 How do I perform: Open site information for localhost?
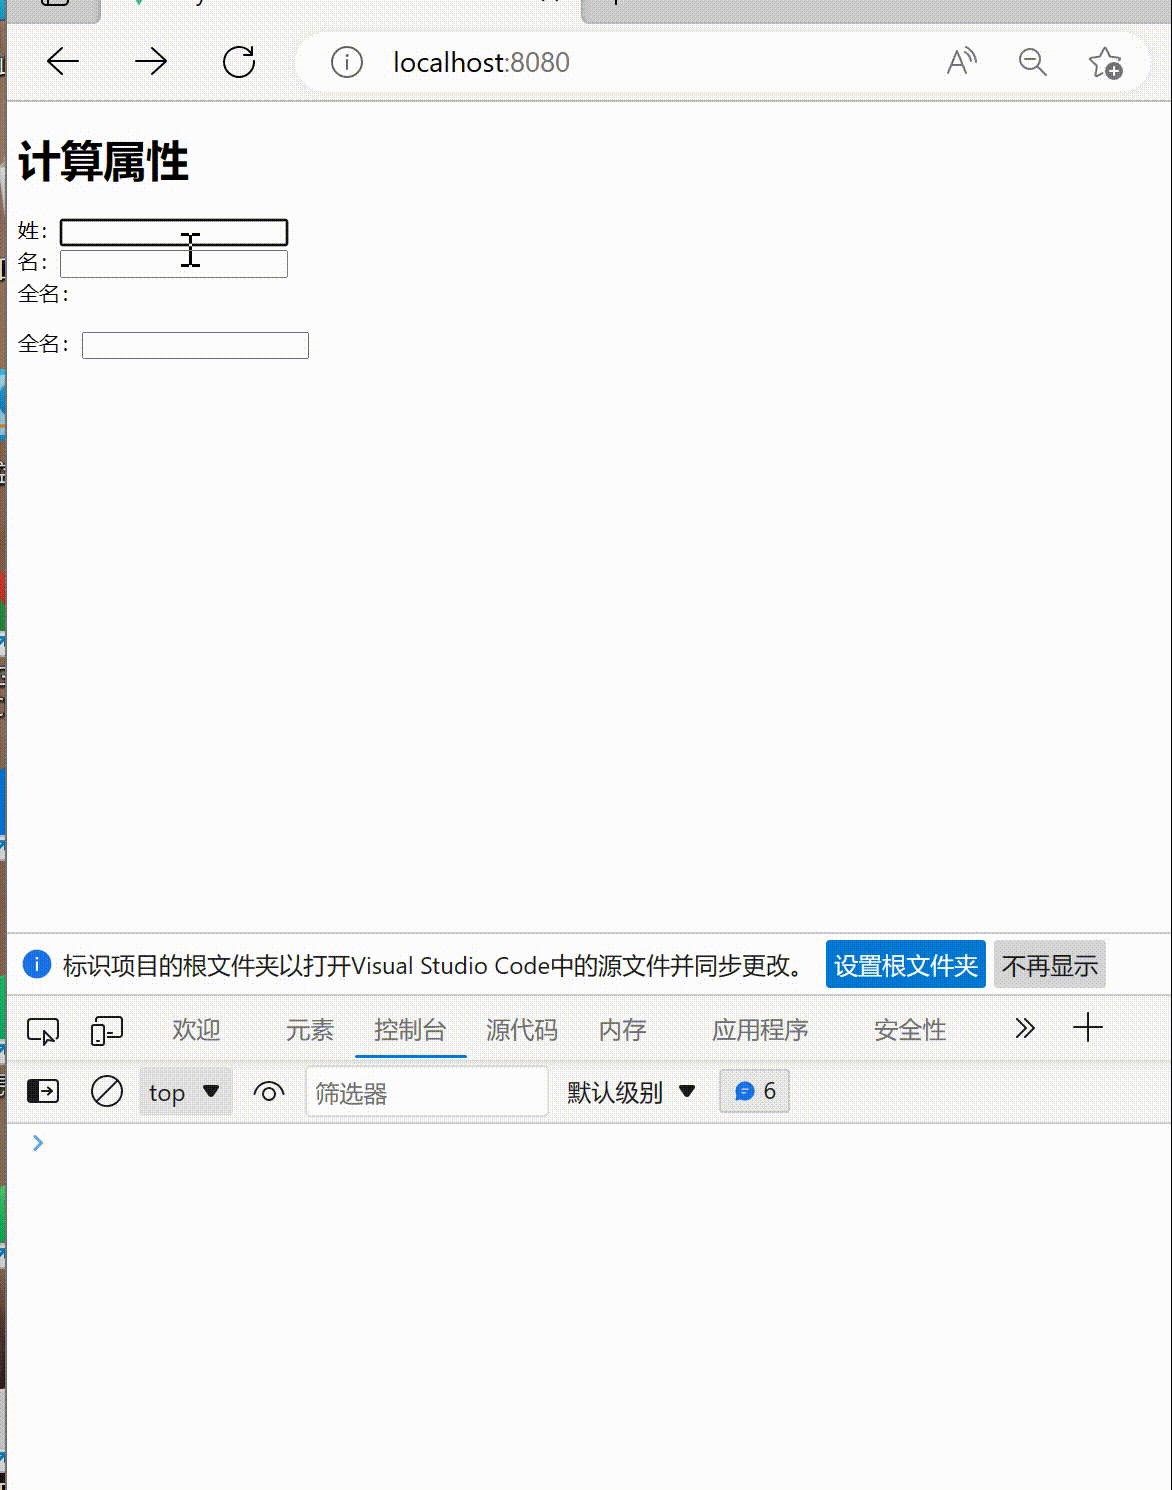[x=345, y=62]
